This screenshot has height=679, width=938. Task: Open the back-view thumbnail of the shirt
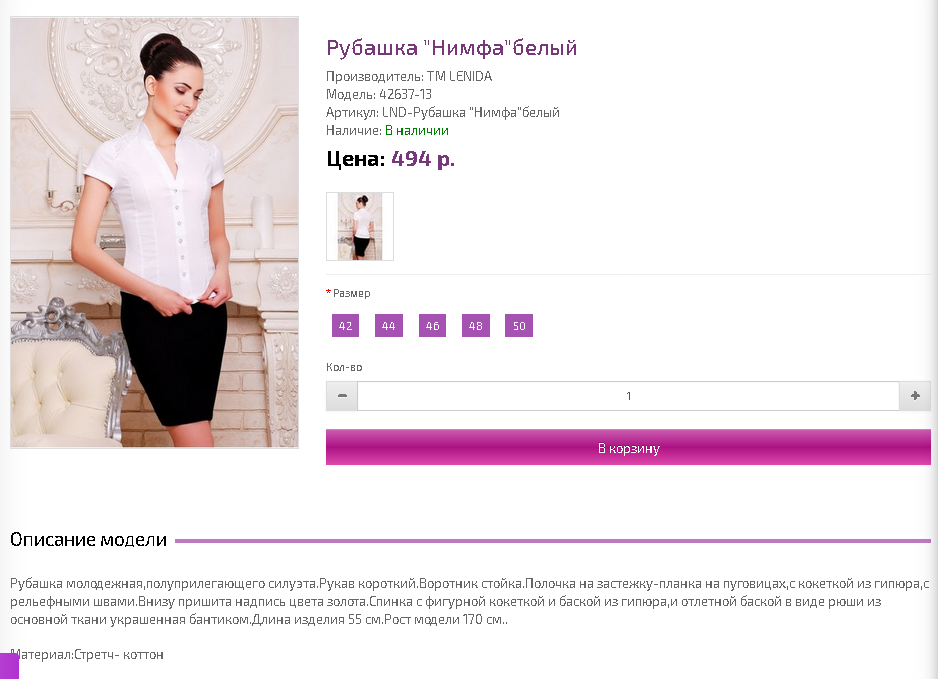pyautogui.click(x=360, y=226)
